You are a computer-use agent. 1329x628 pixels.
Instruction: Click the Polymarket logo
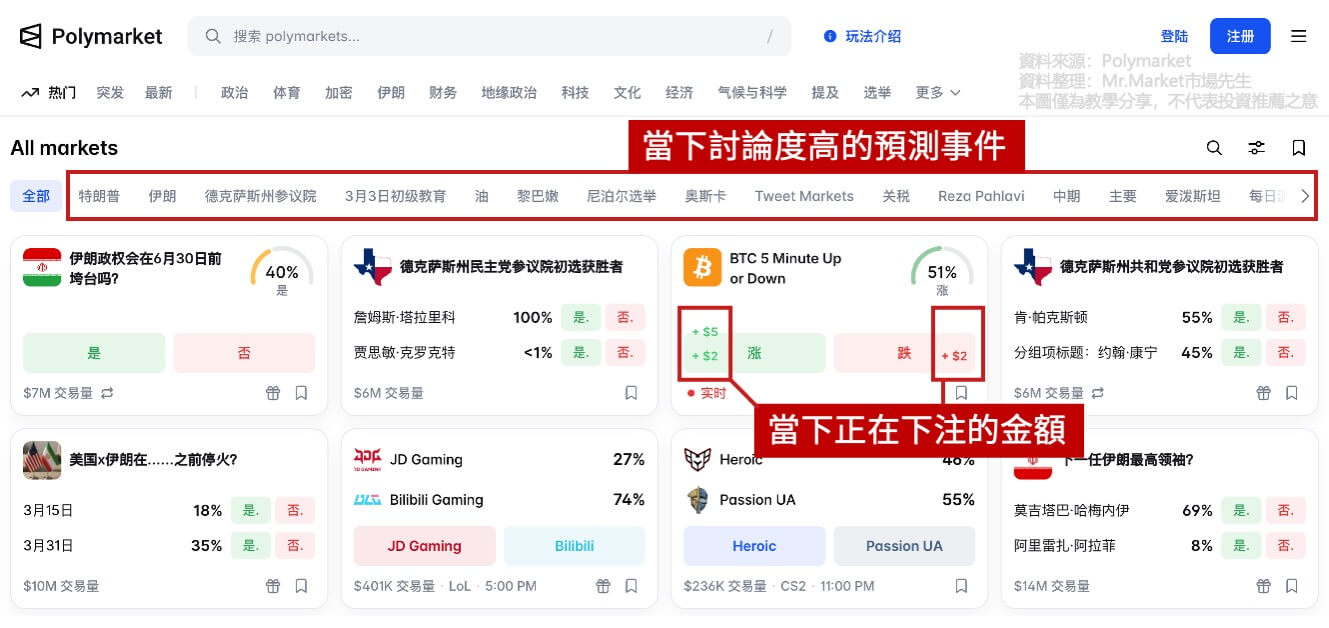coord(91,36)
